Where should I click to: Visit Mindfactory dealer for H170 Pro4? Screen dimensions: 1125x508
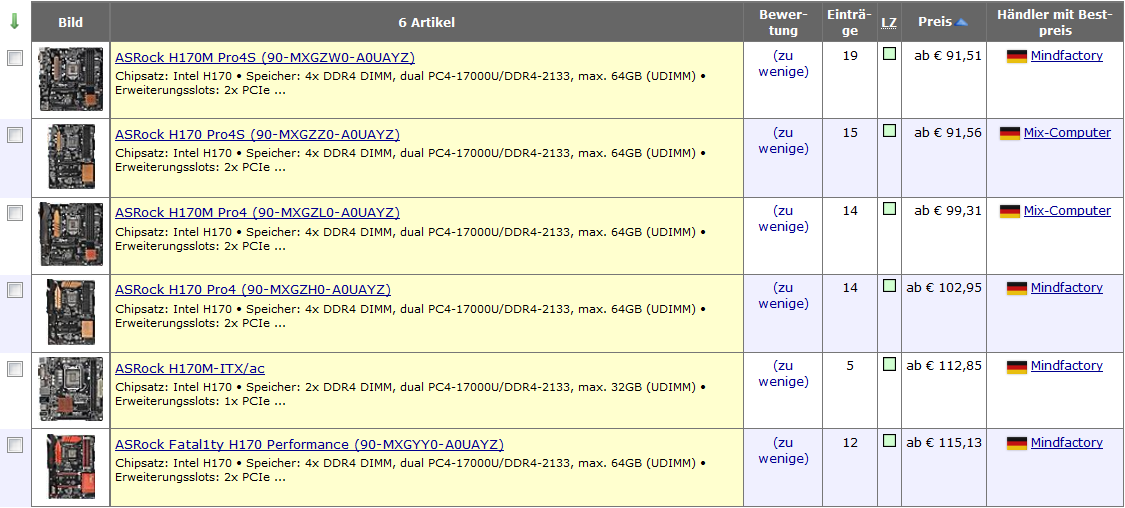click(1066, 288)
